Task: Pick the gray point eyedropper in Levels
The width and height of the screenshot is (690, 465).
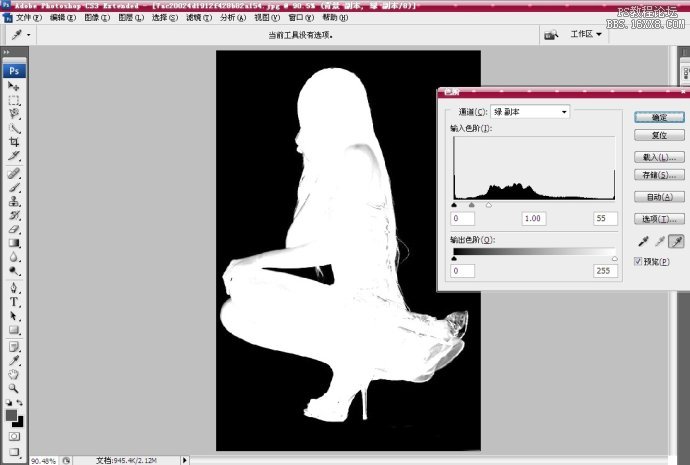Action: click(x=660, y=241)
